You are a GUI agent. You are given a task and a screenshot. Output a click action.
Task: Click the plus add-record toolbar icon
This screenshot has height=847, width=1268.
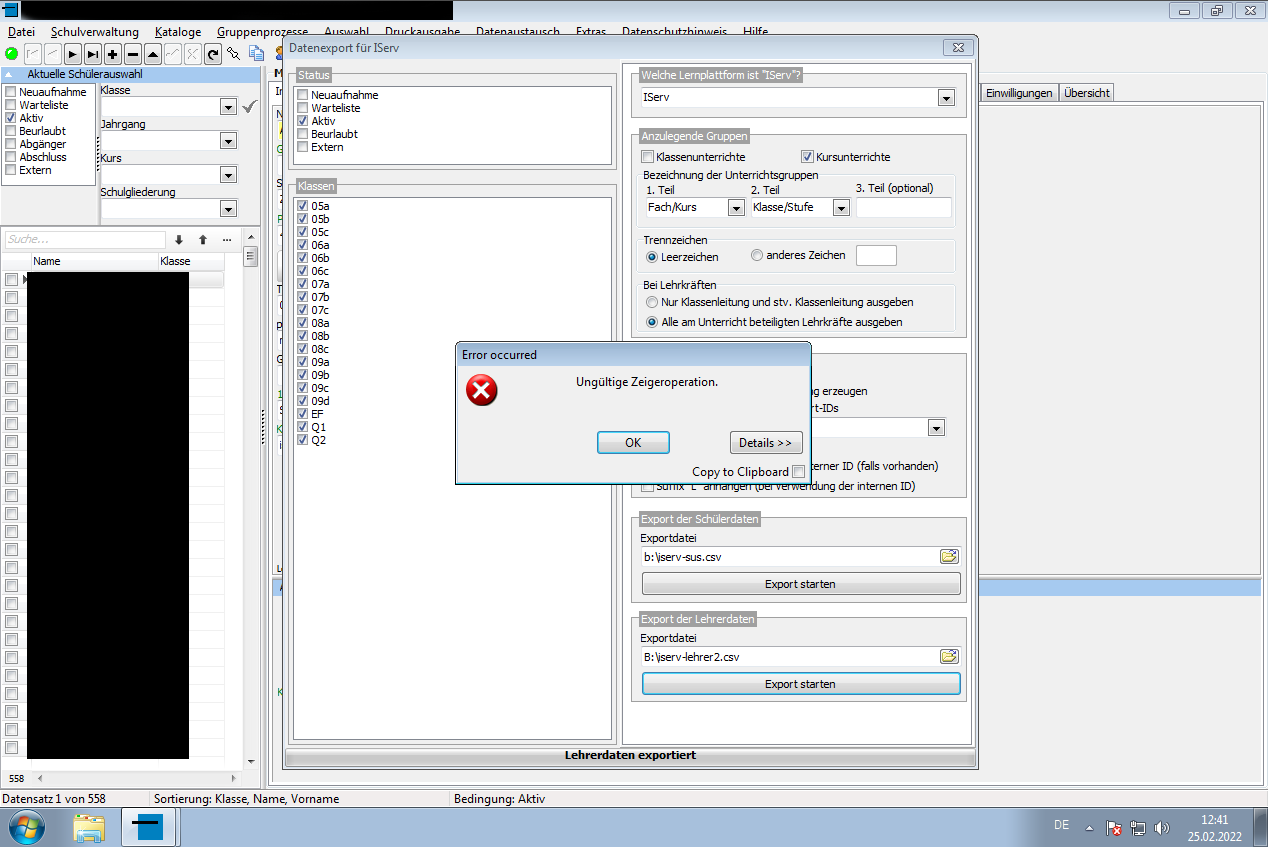pos(113,54)
